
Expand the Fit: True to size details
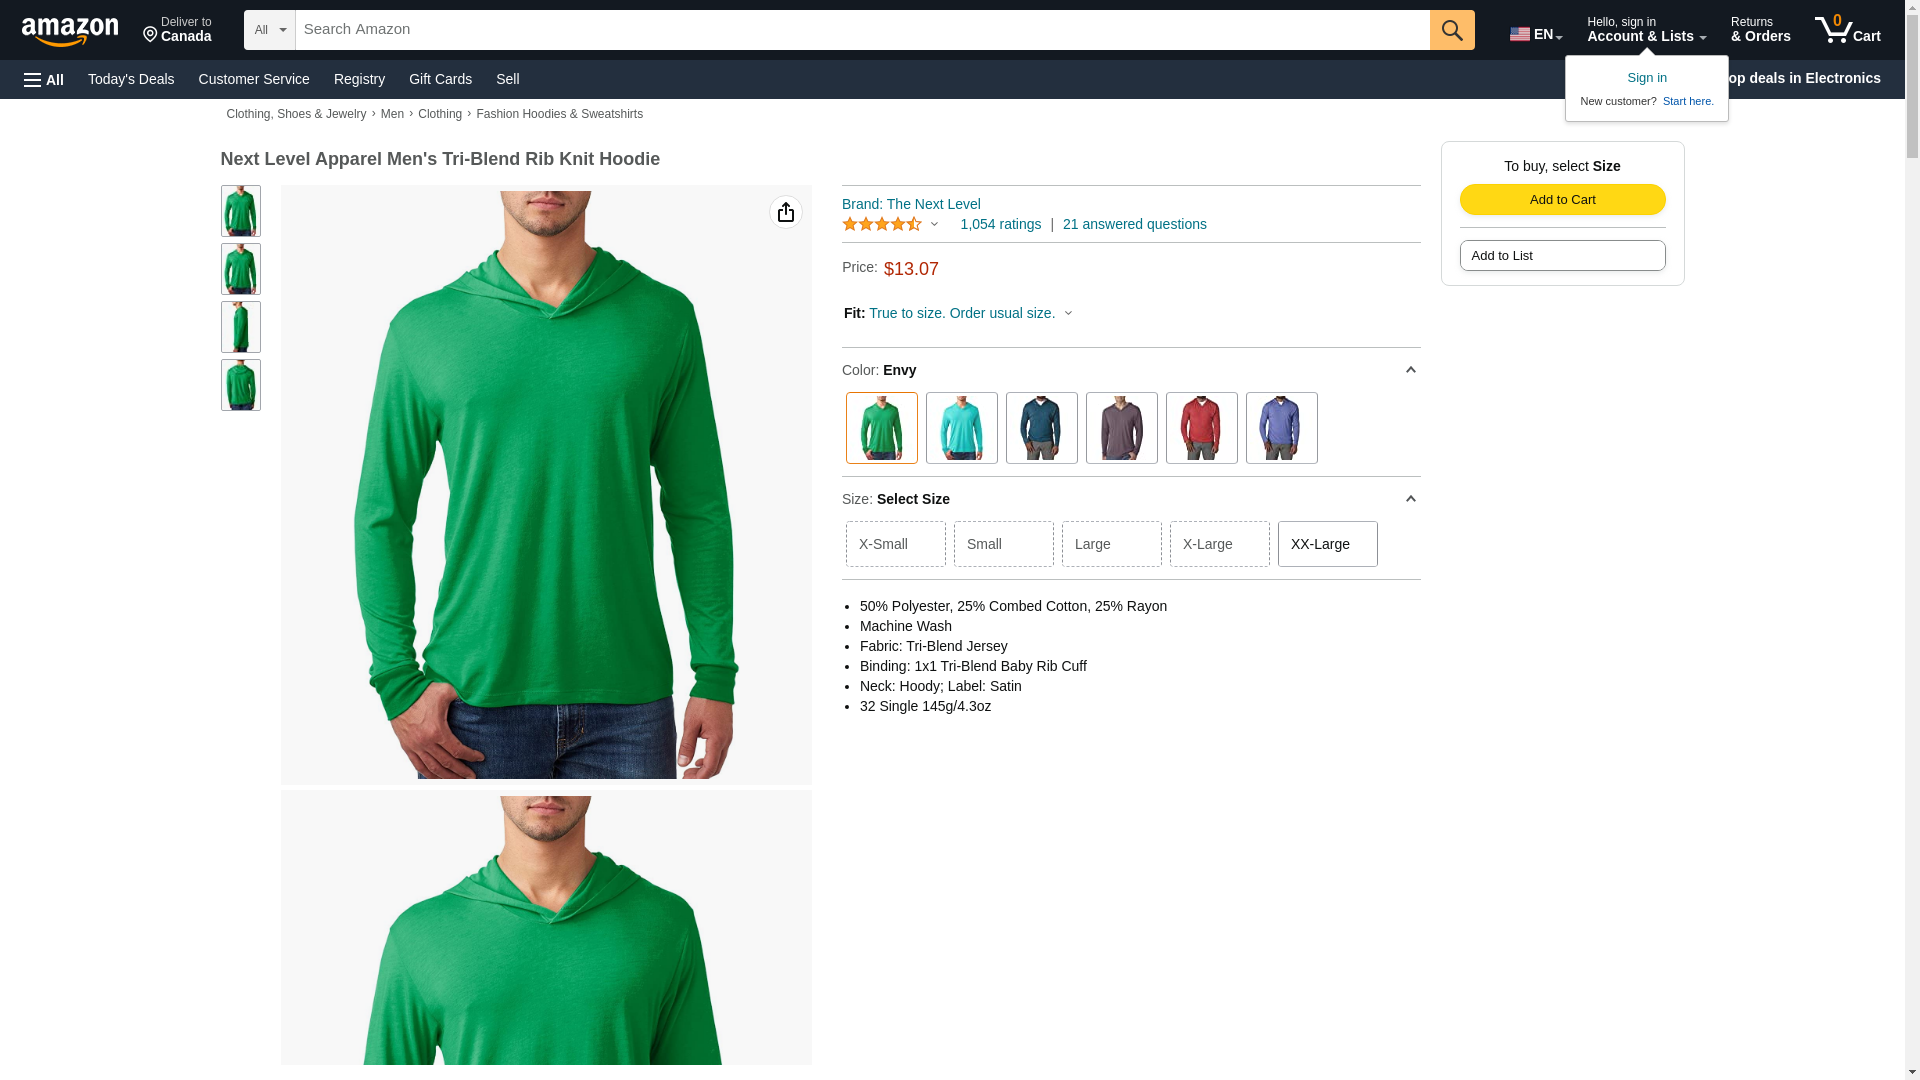tap(958, 313)
